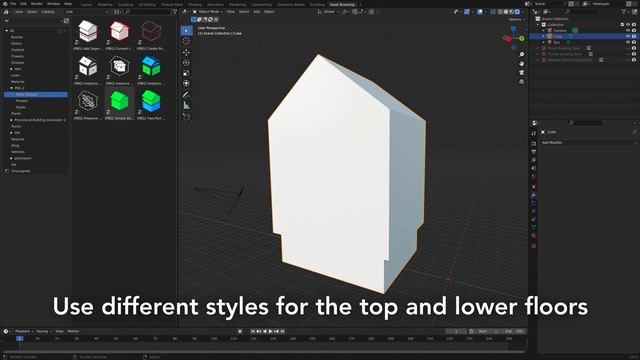Open the timeline Keying menu
640x360 pixels.
44,331
